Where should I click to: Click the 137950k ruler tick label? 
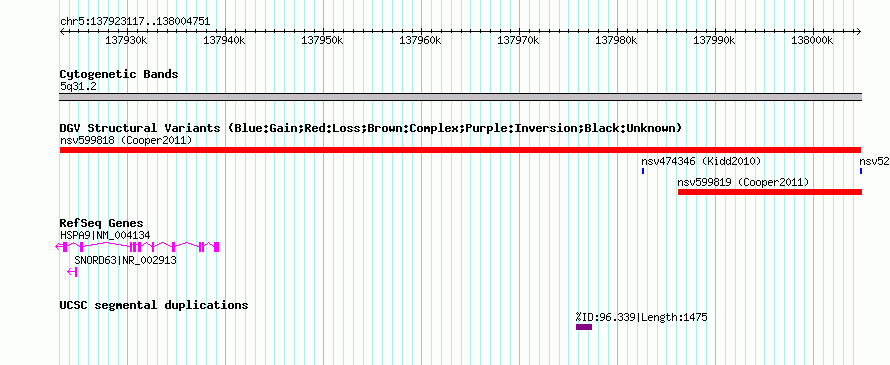[x=322, y=40]
